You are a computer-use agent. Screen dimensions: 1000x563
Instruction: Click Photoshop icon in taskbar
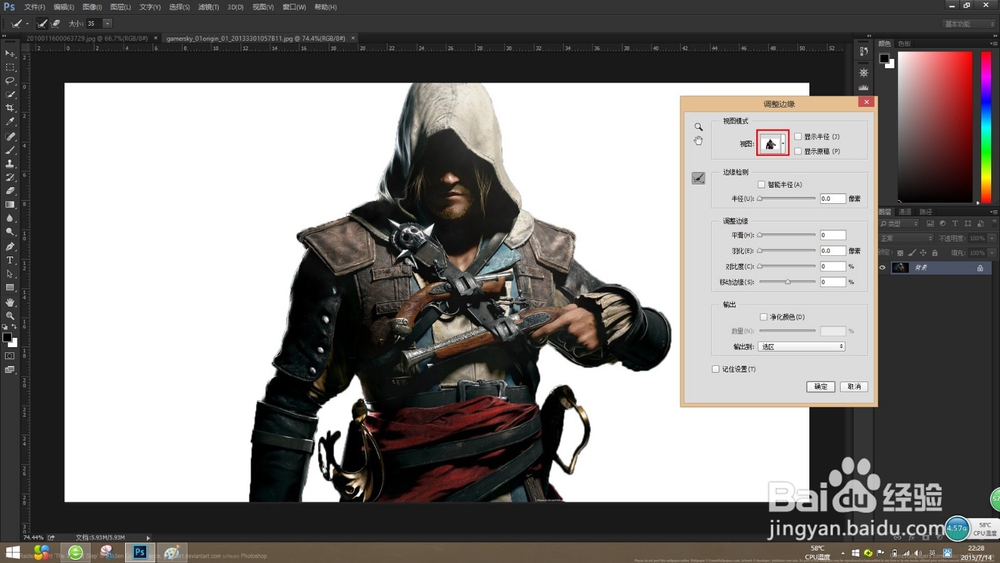pyautogui.click(x=140, y=552)
